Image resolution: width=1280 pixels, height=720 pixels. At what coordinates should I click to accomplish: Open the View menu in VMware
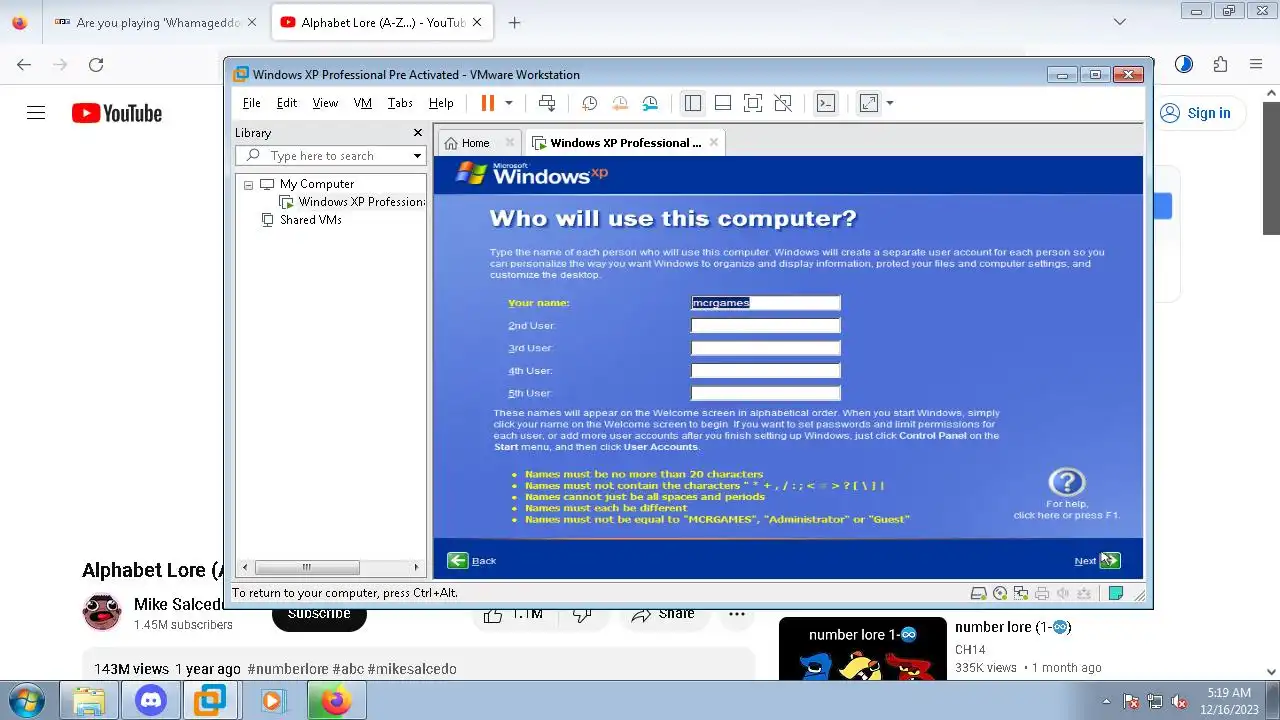click(x=325, y=103)
